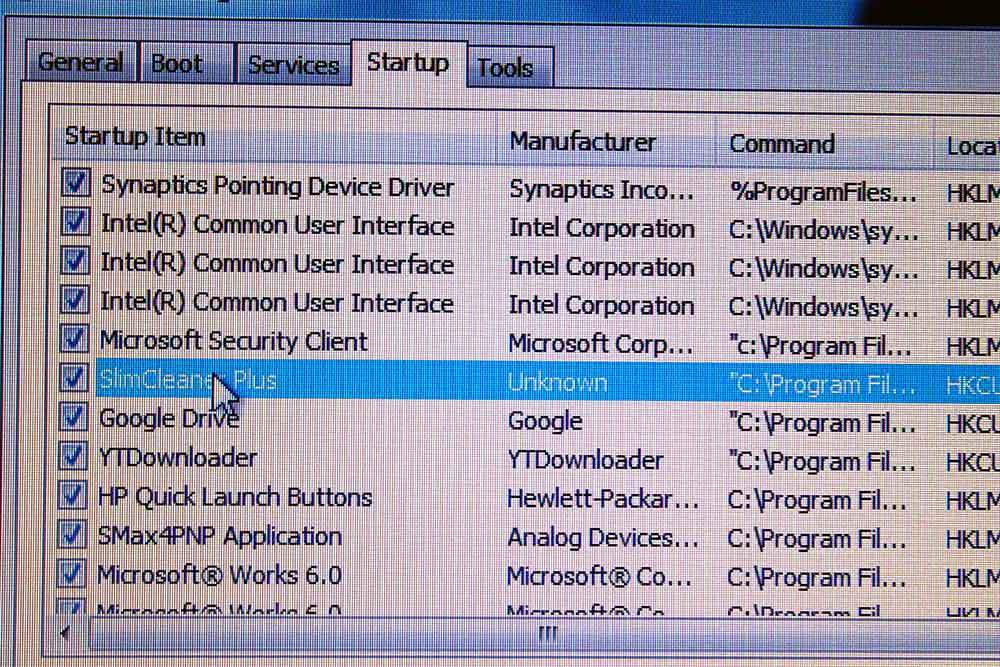Untick the SlimCleaner Plus checkbox
Viewport: 1000px width, 667px height.
coord(73,377)
